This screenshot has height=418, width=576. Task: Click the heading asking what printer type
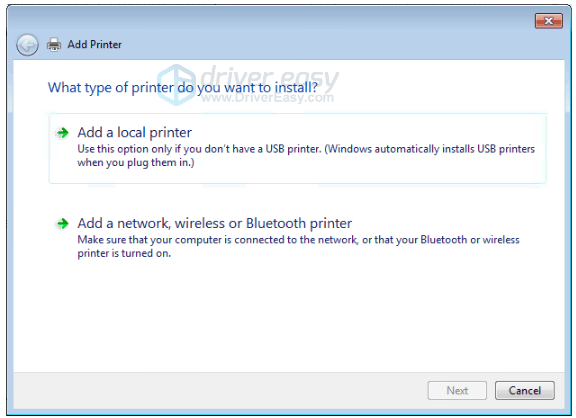[x=183, y=88]
